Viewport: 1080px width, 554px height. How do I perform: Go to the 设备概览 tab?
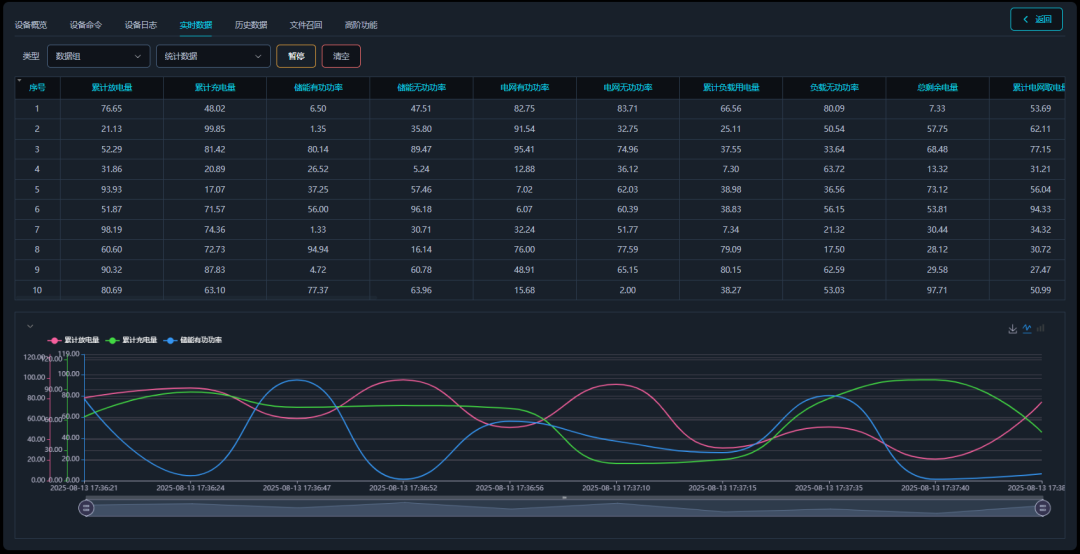click(31, 24)
